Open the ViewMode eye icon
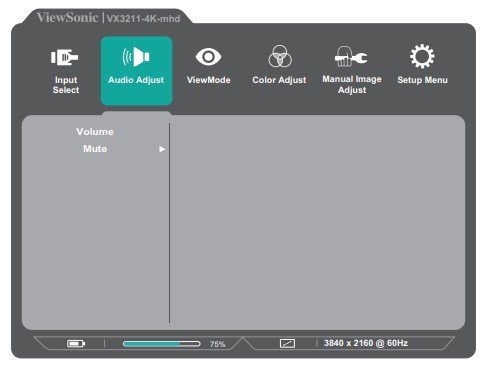This screenshot has height=367, width=483. [x=208, y=57]
